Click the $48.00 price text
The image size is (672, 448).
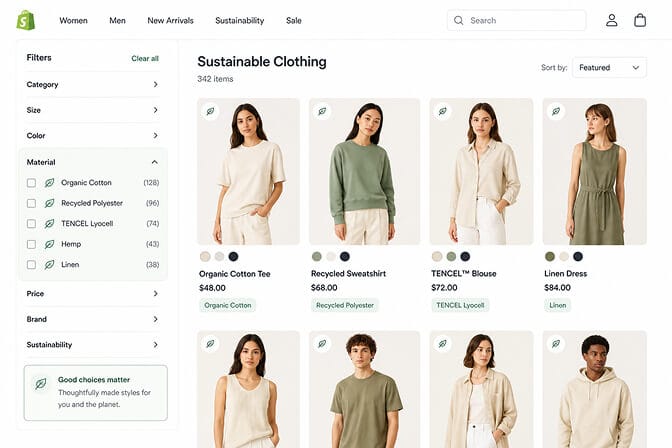coord(212,288)
